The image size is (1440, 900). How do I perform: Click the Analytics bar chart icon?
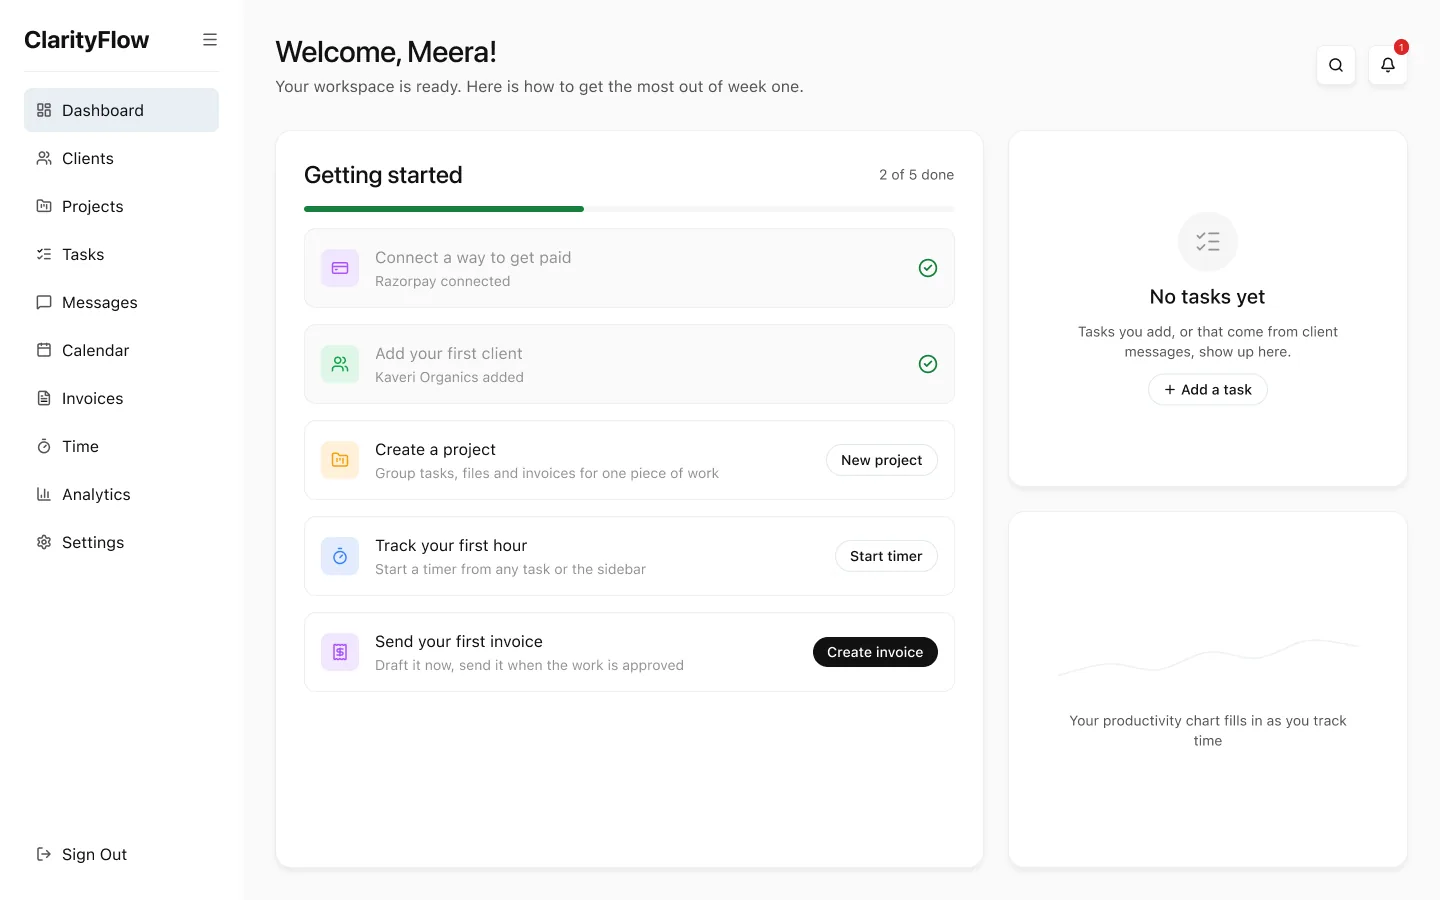click(x=44, y=494)
